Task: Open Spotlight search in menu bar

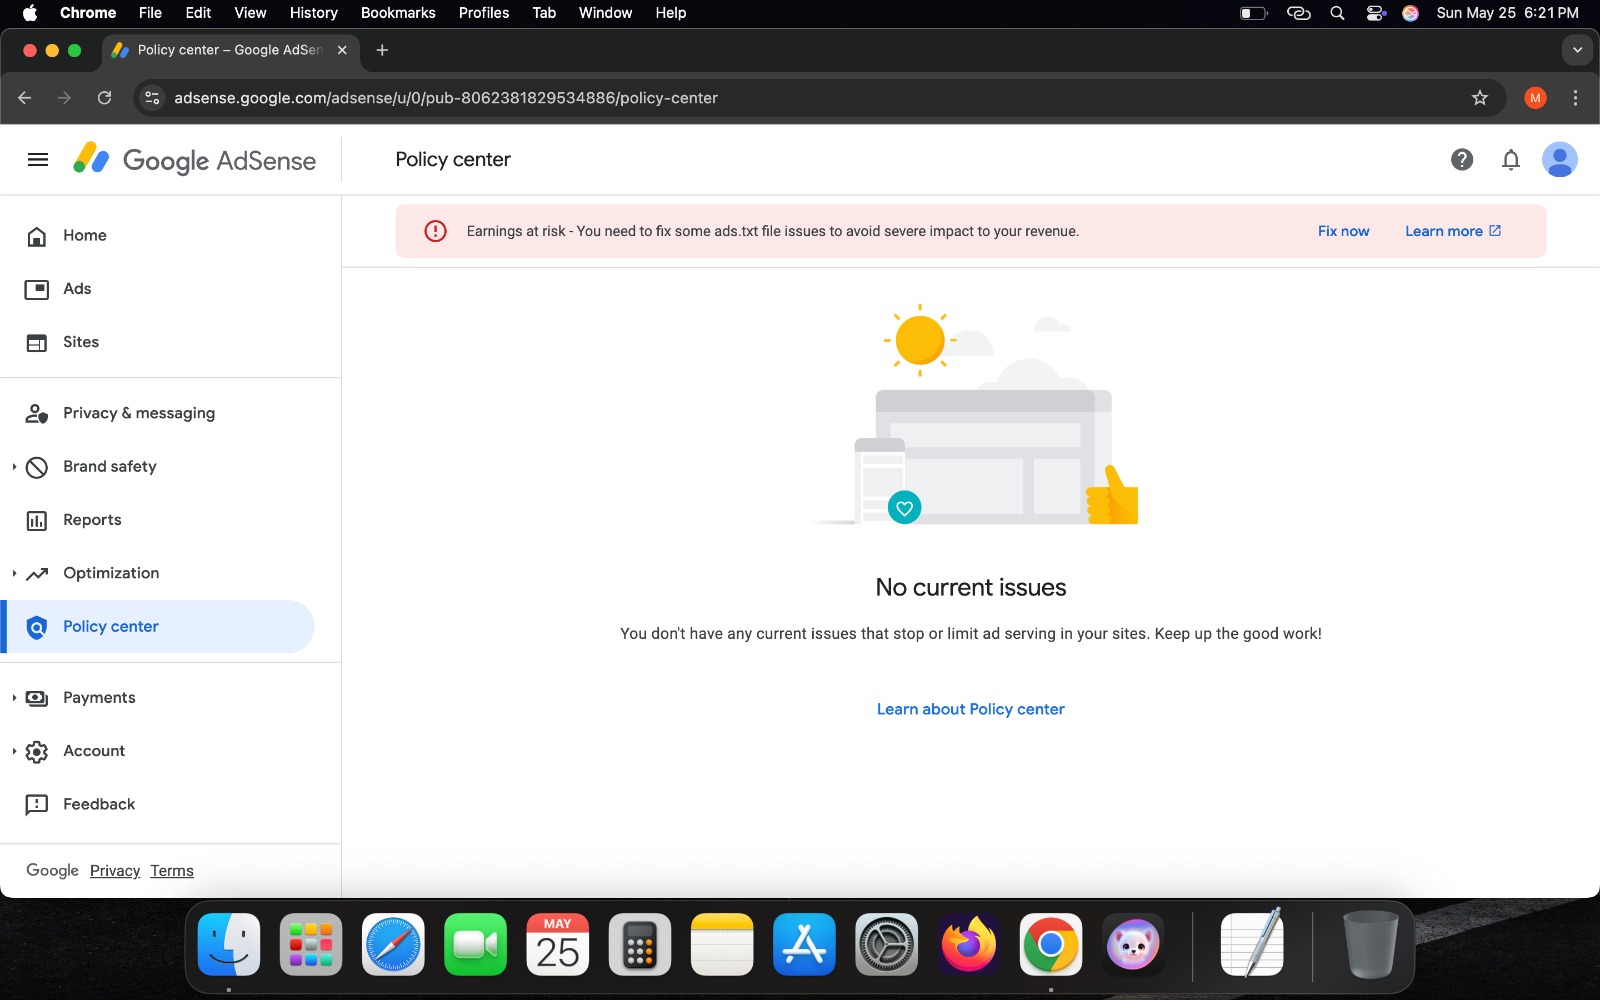Action: 1337,13
